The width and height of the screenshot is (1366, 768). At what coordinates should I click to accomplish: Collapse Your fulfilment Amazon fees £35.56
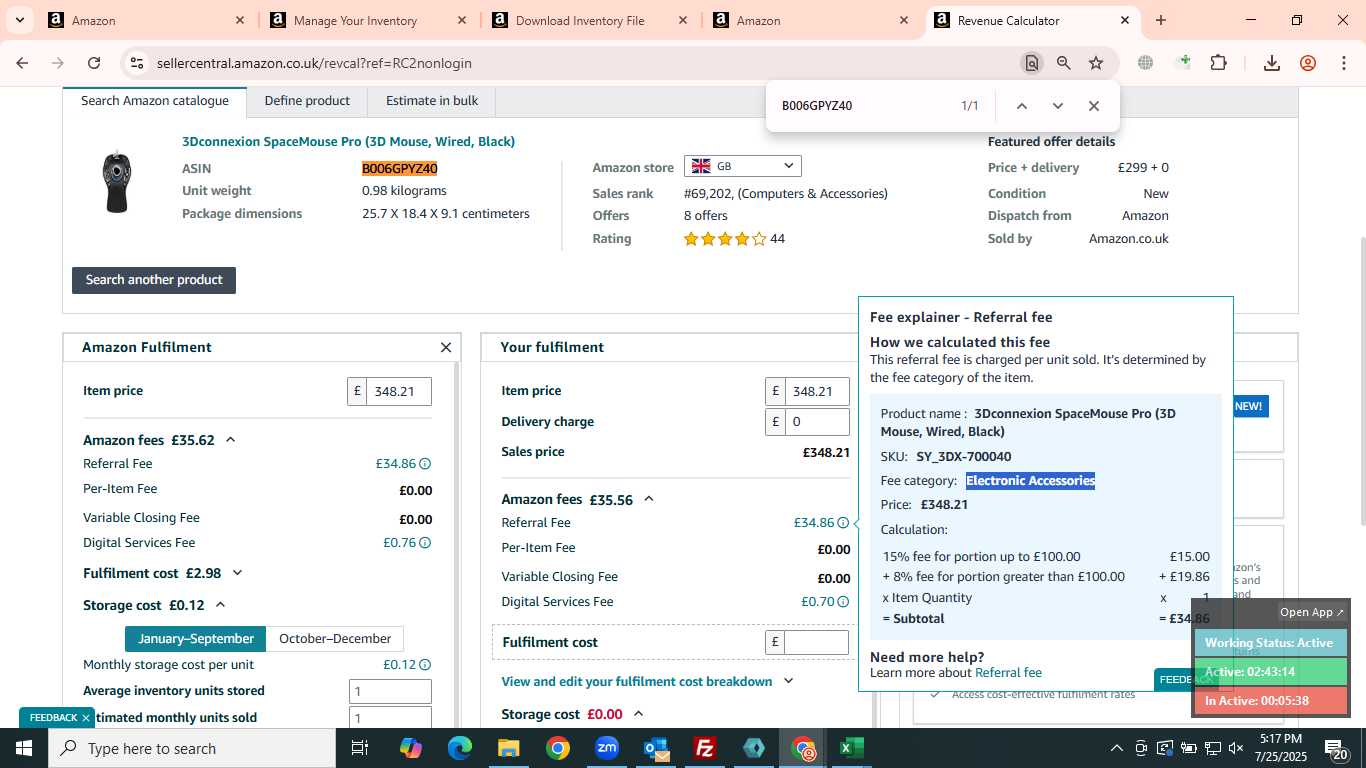point(649,499)
